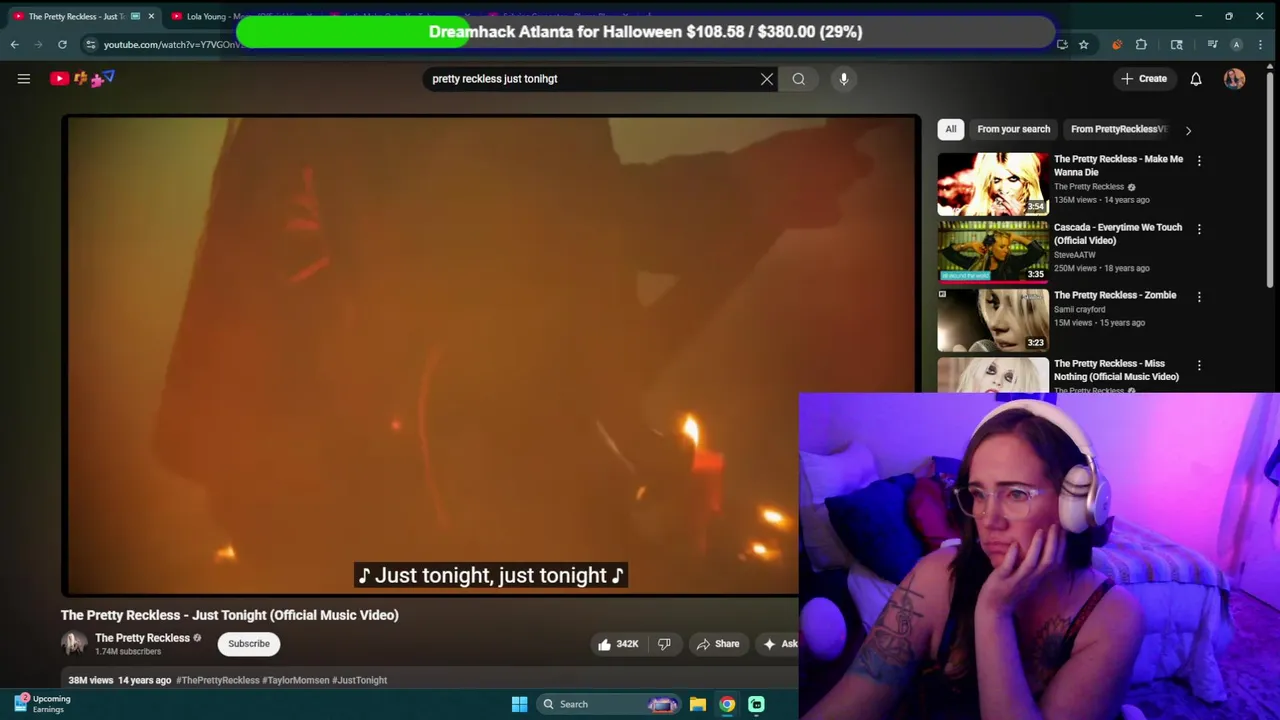The image size is (1280, 720).
Task: Select the From PrettyRecklessVEVO chip
Action: (1118, 129)
